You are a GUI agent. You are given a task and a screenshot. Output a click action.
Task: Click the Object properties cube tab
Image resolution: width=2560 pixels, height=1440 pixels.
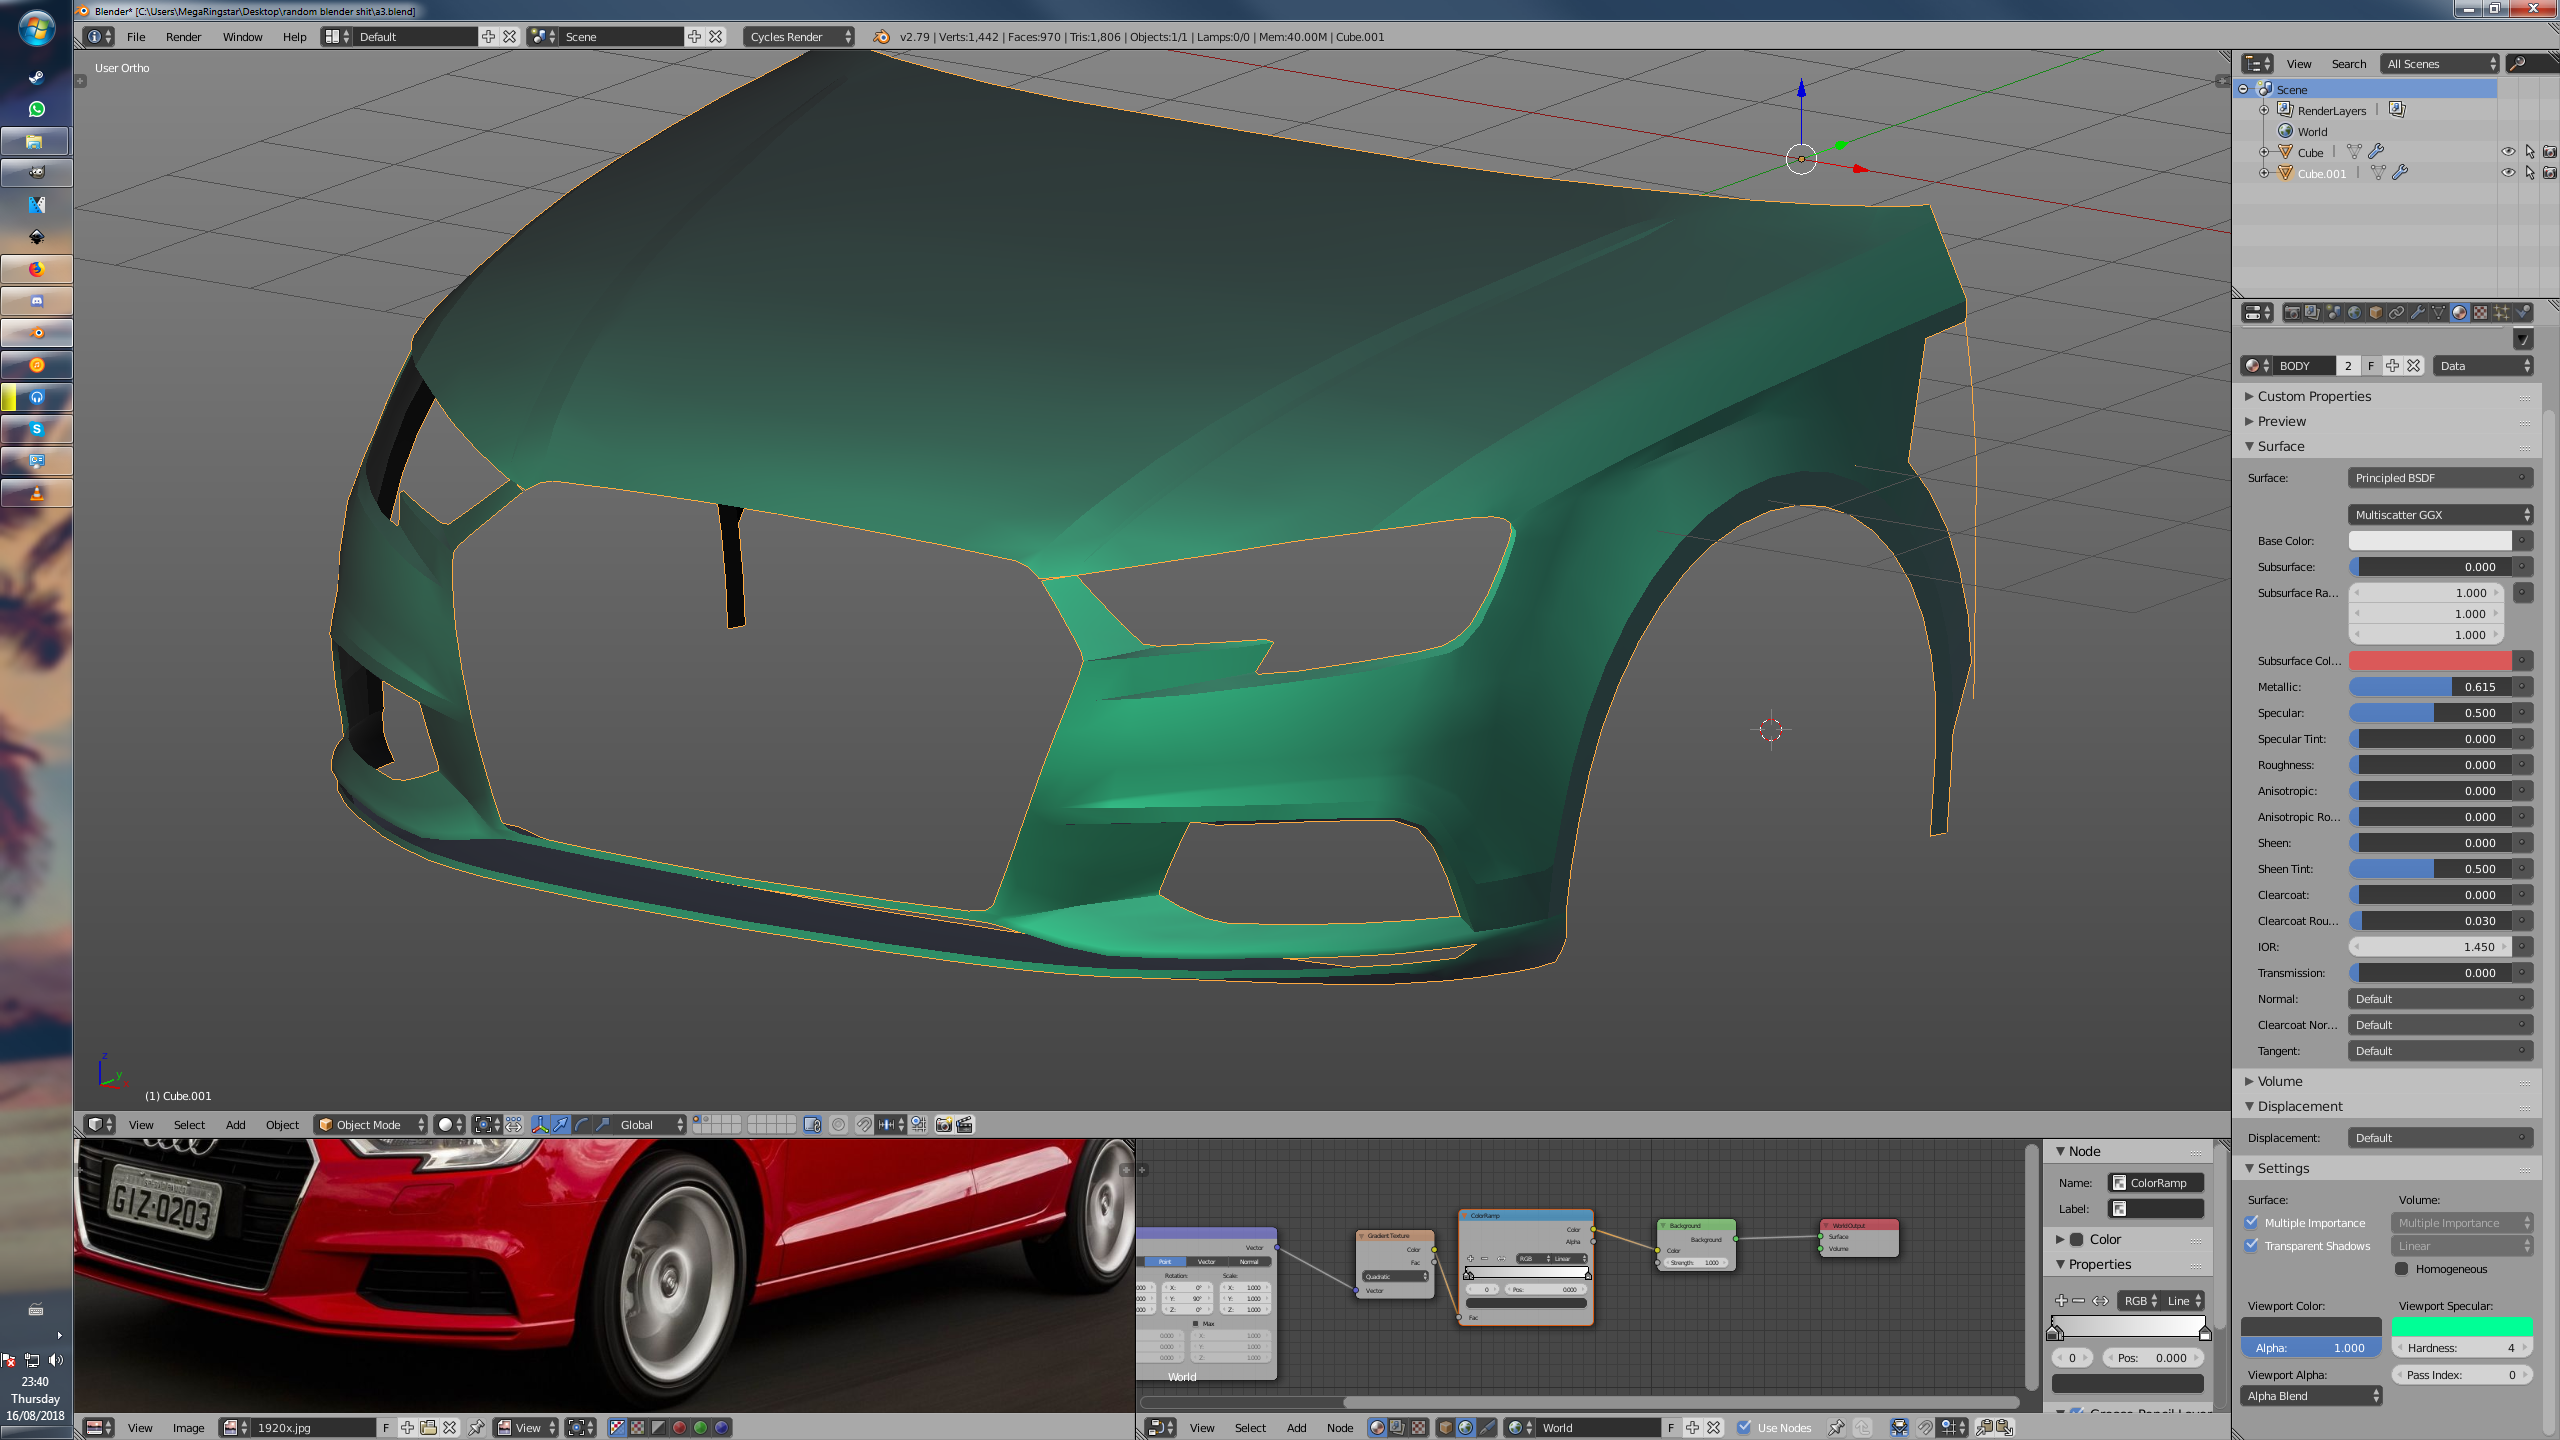2375,313
